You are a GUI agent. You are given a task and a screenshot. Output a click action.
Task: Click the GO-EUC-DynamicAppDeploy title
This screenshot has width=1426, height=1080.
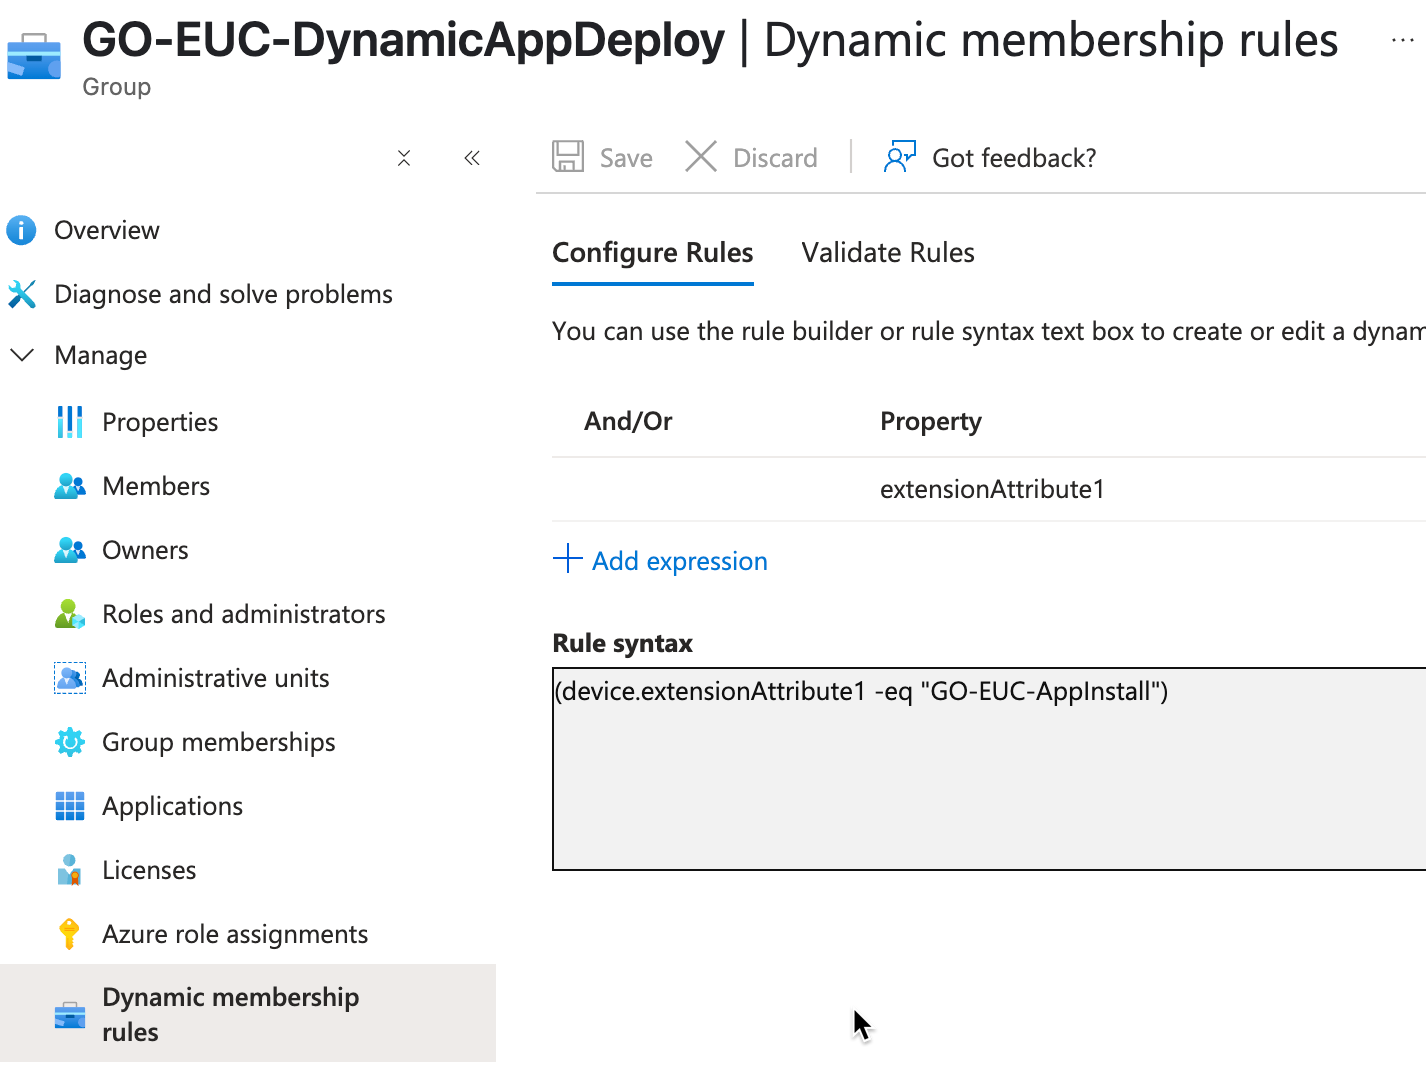pyautogui.click(x=404, y=40)
